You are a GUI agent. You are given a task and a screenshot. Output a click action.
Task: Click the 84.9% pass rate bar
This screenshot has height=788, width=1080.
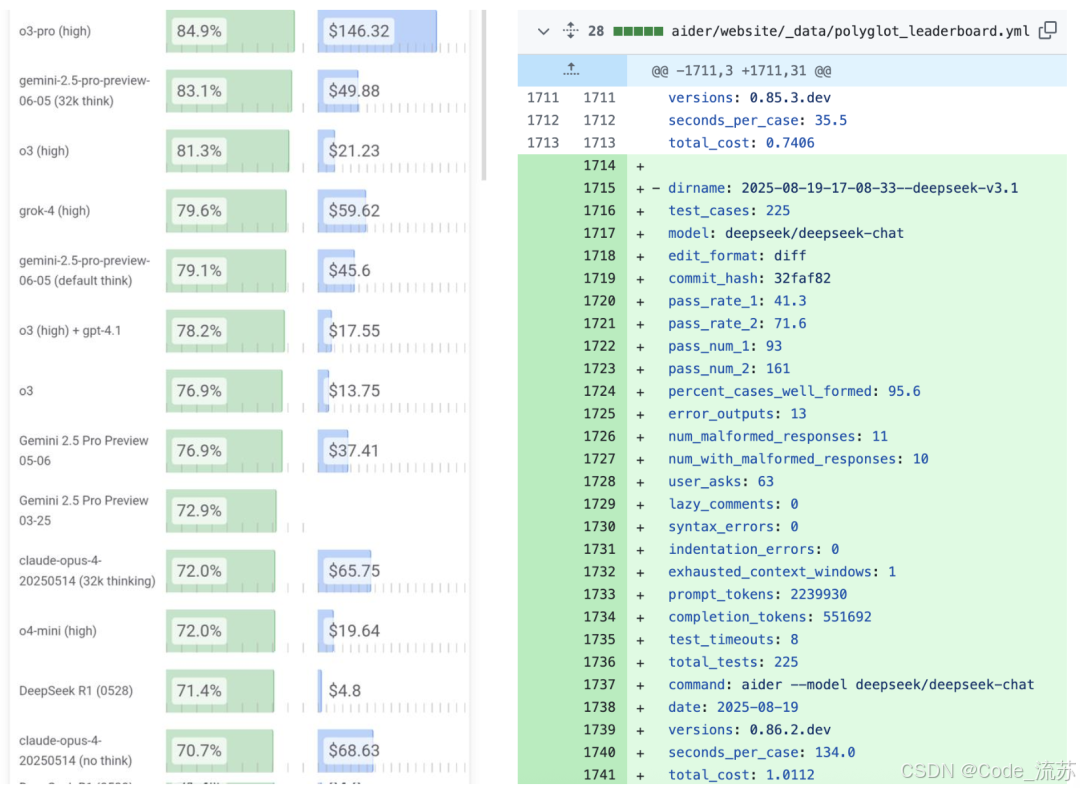pos(230,31)
